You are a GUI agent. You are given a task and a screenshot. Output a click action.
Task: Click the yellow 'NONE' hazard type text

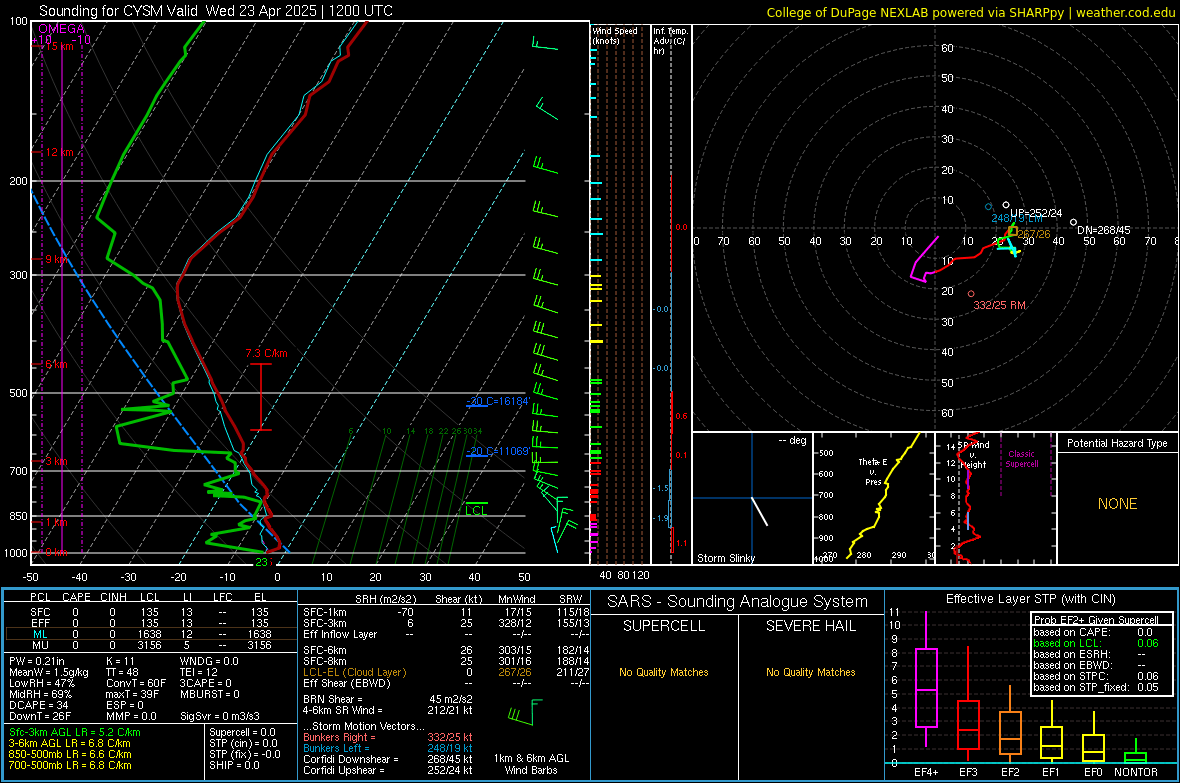pyautogui.click(x=1118, y=504)
